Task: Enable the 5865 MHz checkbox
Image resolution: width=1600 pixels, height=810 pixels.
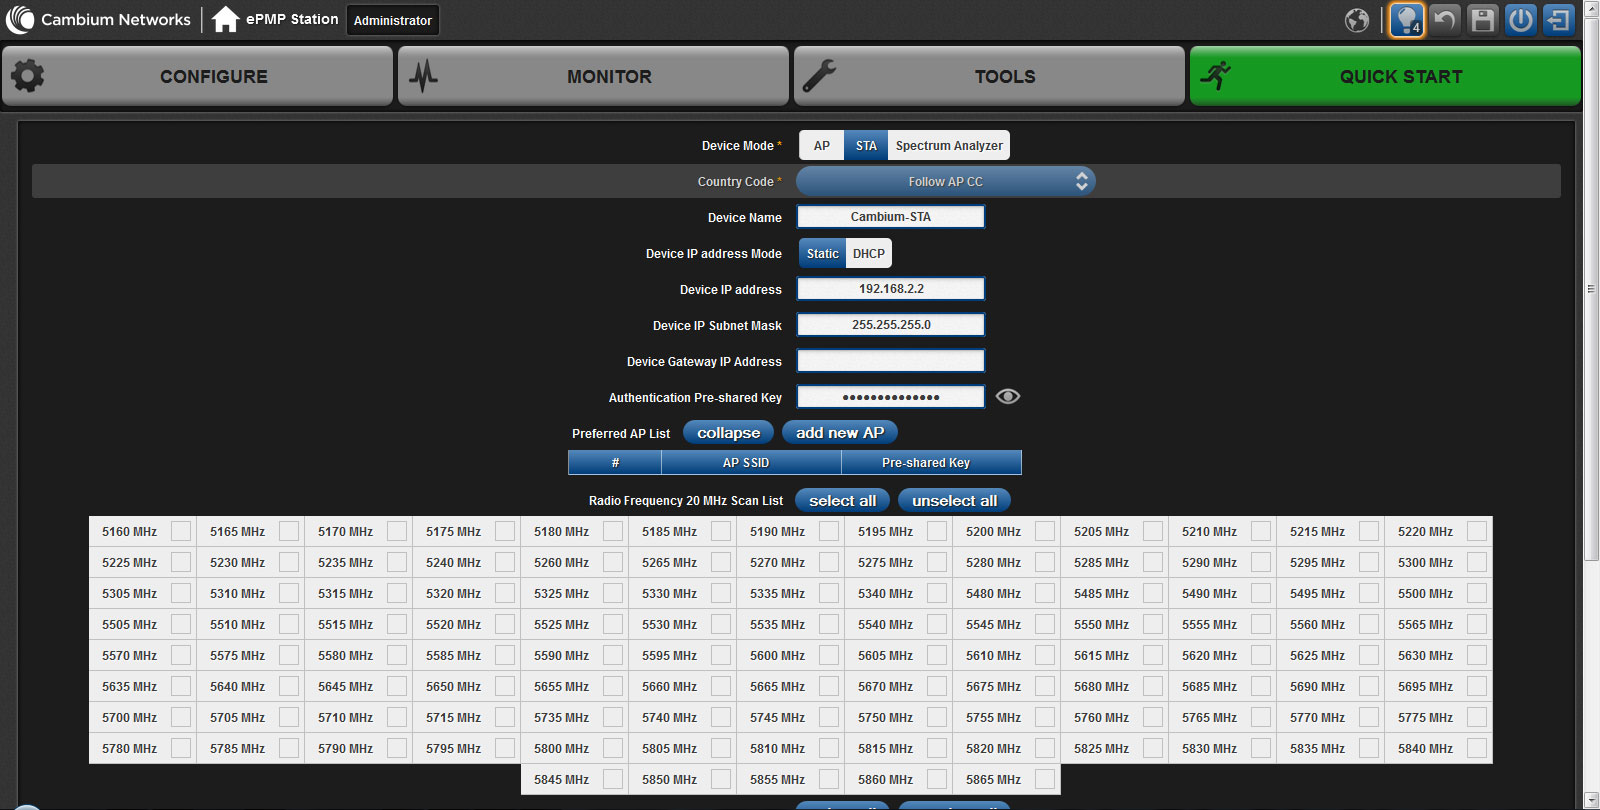Action: coord(1045,780)
